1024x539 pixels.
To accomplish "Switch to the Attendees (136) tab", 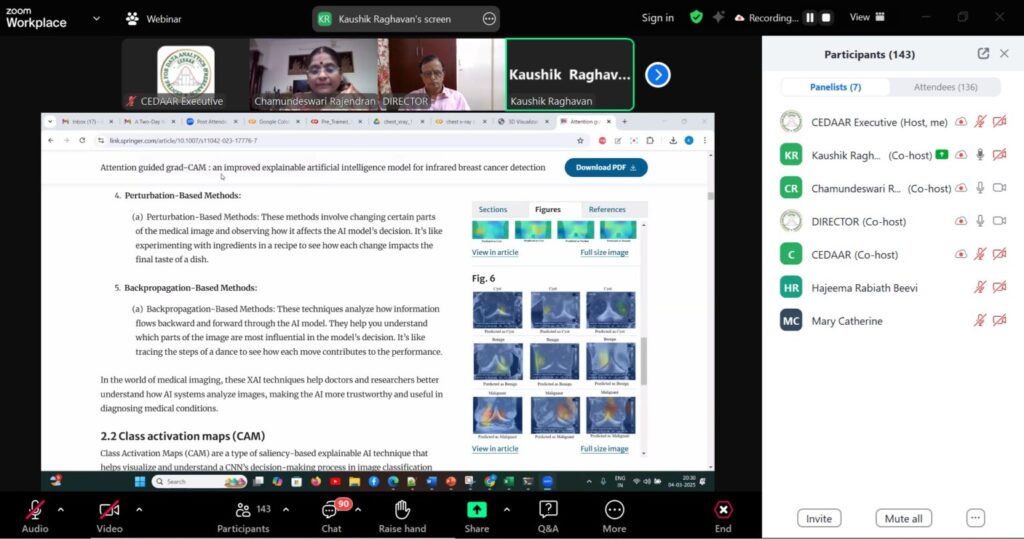I will [945, 87].
